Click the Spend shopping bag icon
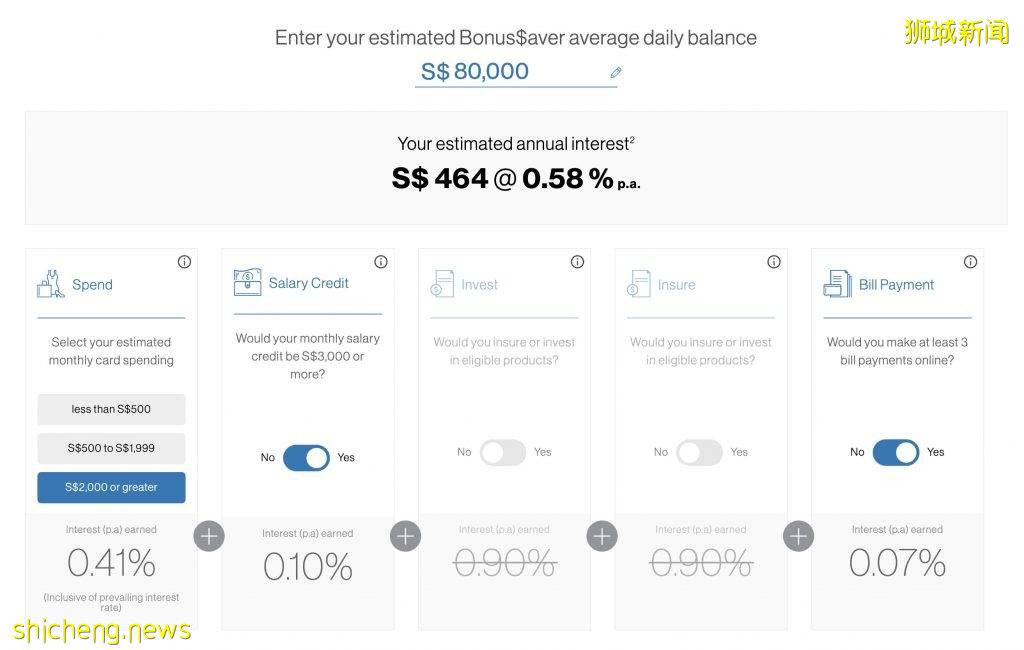Viewport: 1024px width, 650px height. 51,284
